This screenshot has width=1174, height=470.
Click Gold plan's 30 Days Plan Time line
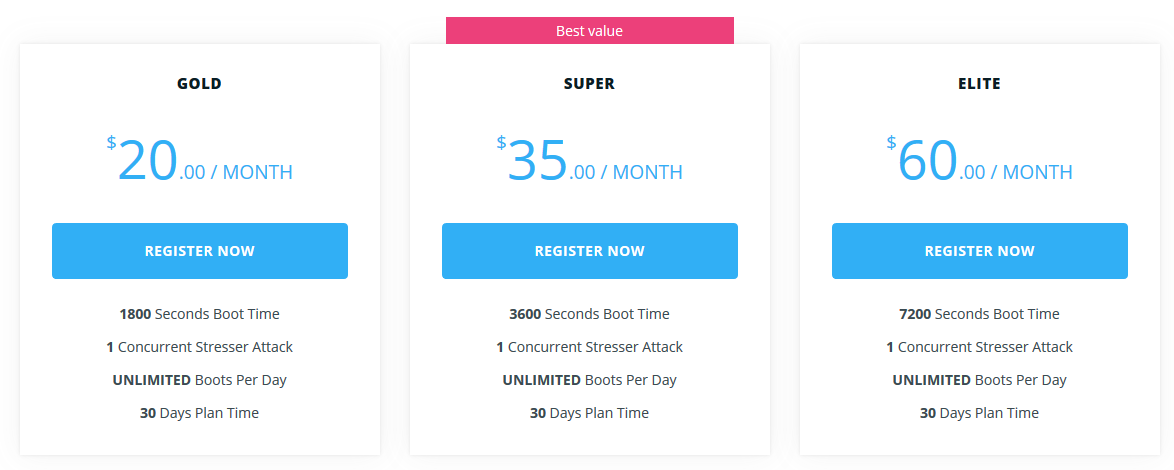pos(200,413)
